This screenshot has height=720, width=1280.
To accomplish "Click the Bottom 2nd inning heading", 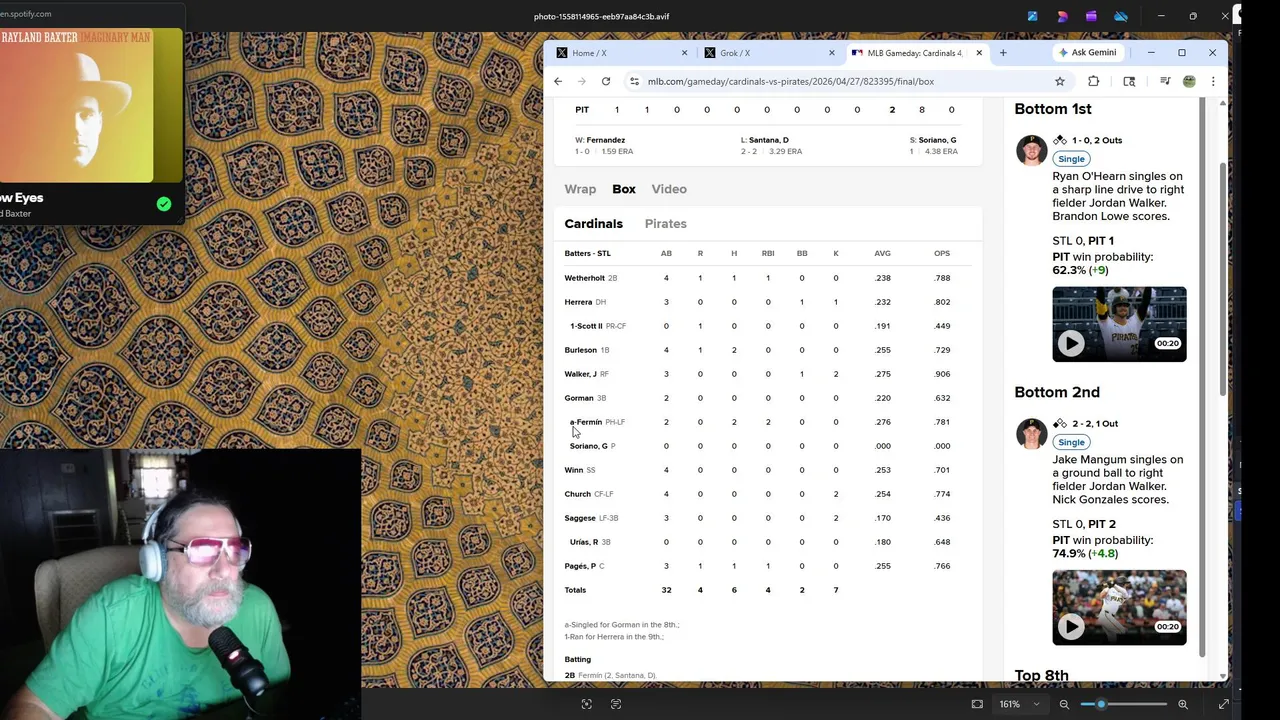I will click(1057, 392).
